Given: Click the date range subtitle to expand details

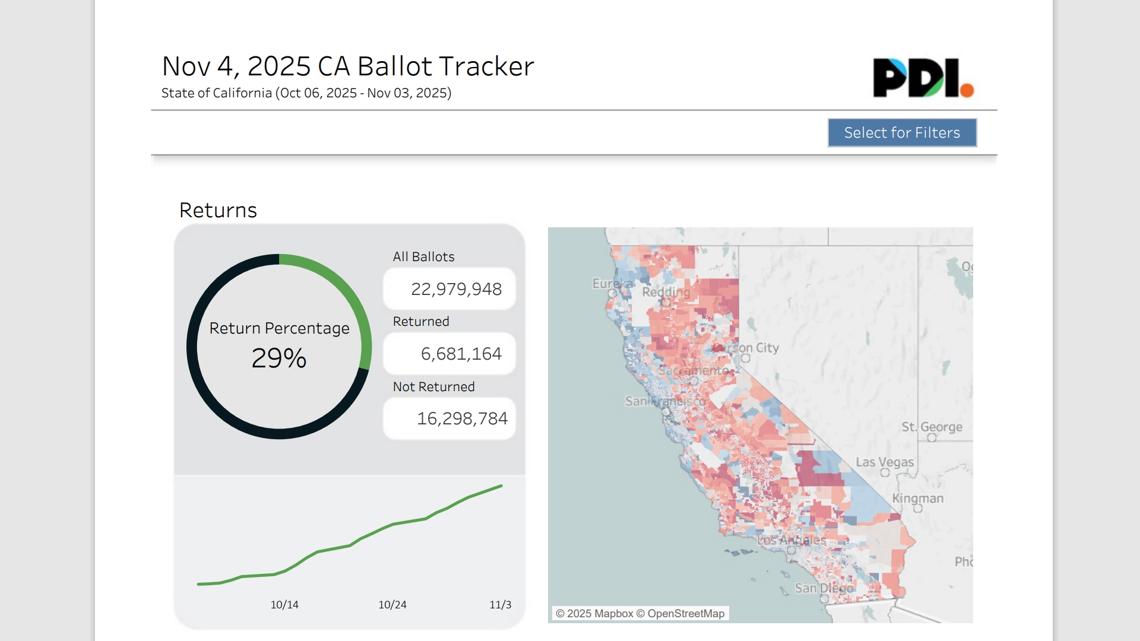Looking at the screenshot, I should coord(305,93).
